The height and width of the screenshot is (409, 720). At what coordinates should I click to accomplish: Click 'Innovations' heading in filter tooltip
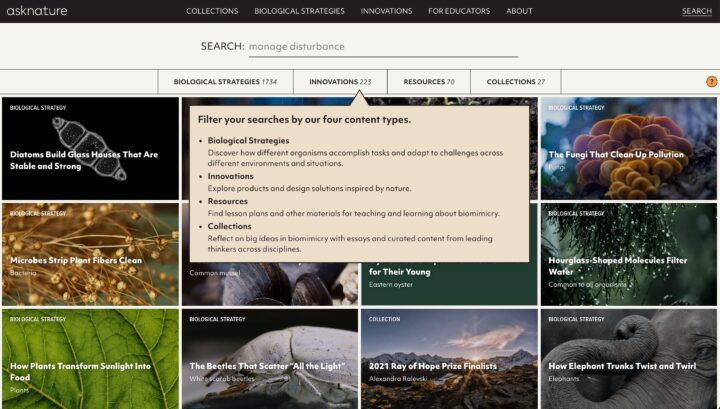(x=231, y=176)
